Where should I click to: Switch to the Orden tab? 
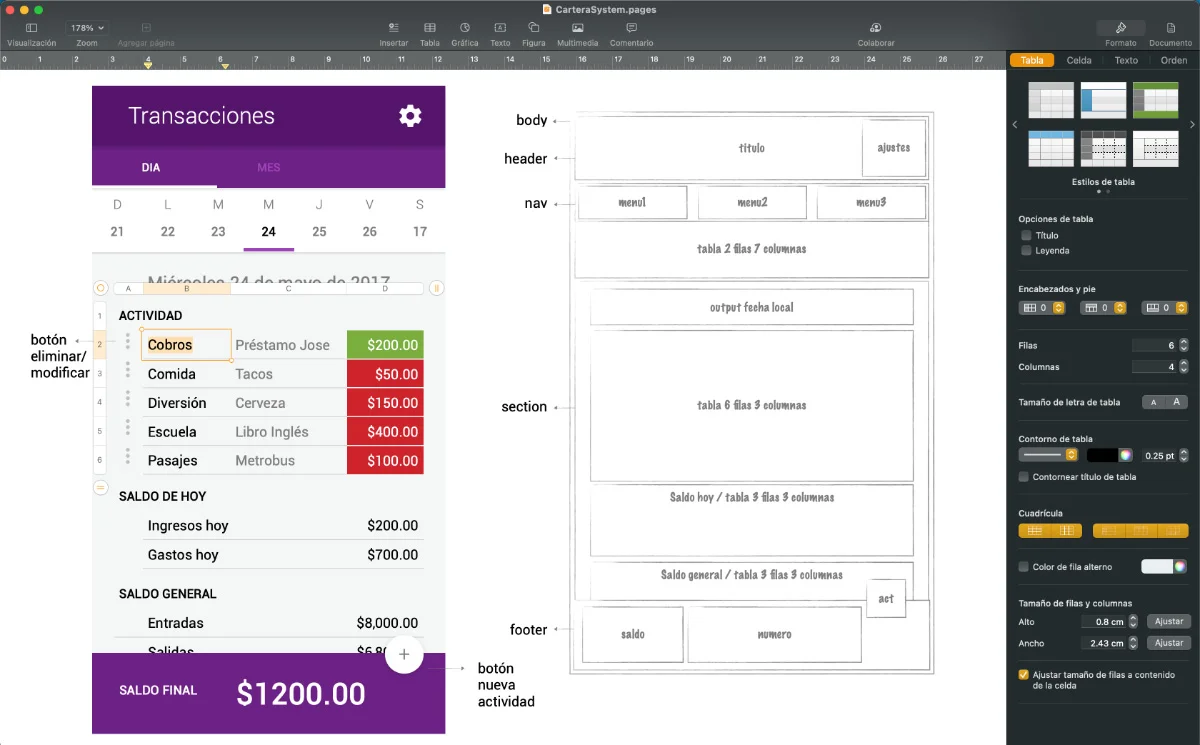(x=1173, y=60)
